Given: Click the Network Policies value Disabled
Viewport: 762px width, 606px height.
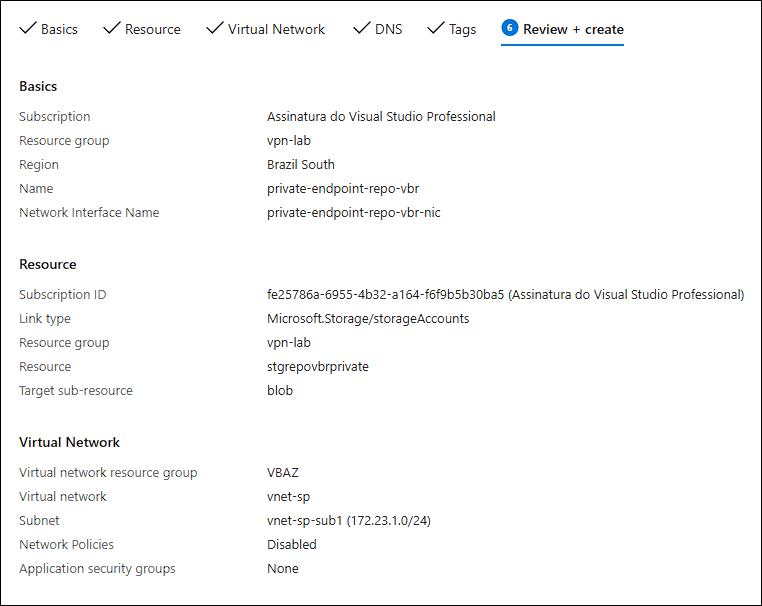Looking at the screenshot, I should tap(292, 544).
